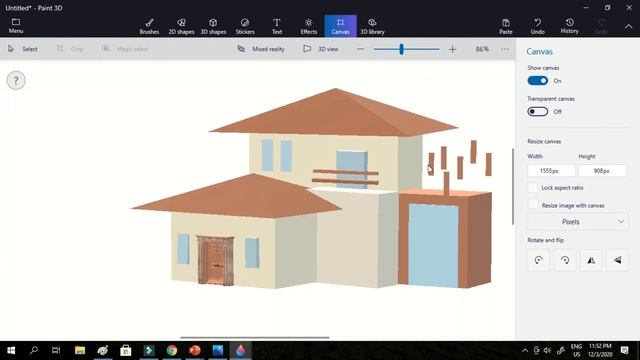Check Lock aspect ratio
Viewport: 640px width, 360px height.
coord(533,188)
